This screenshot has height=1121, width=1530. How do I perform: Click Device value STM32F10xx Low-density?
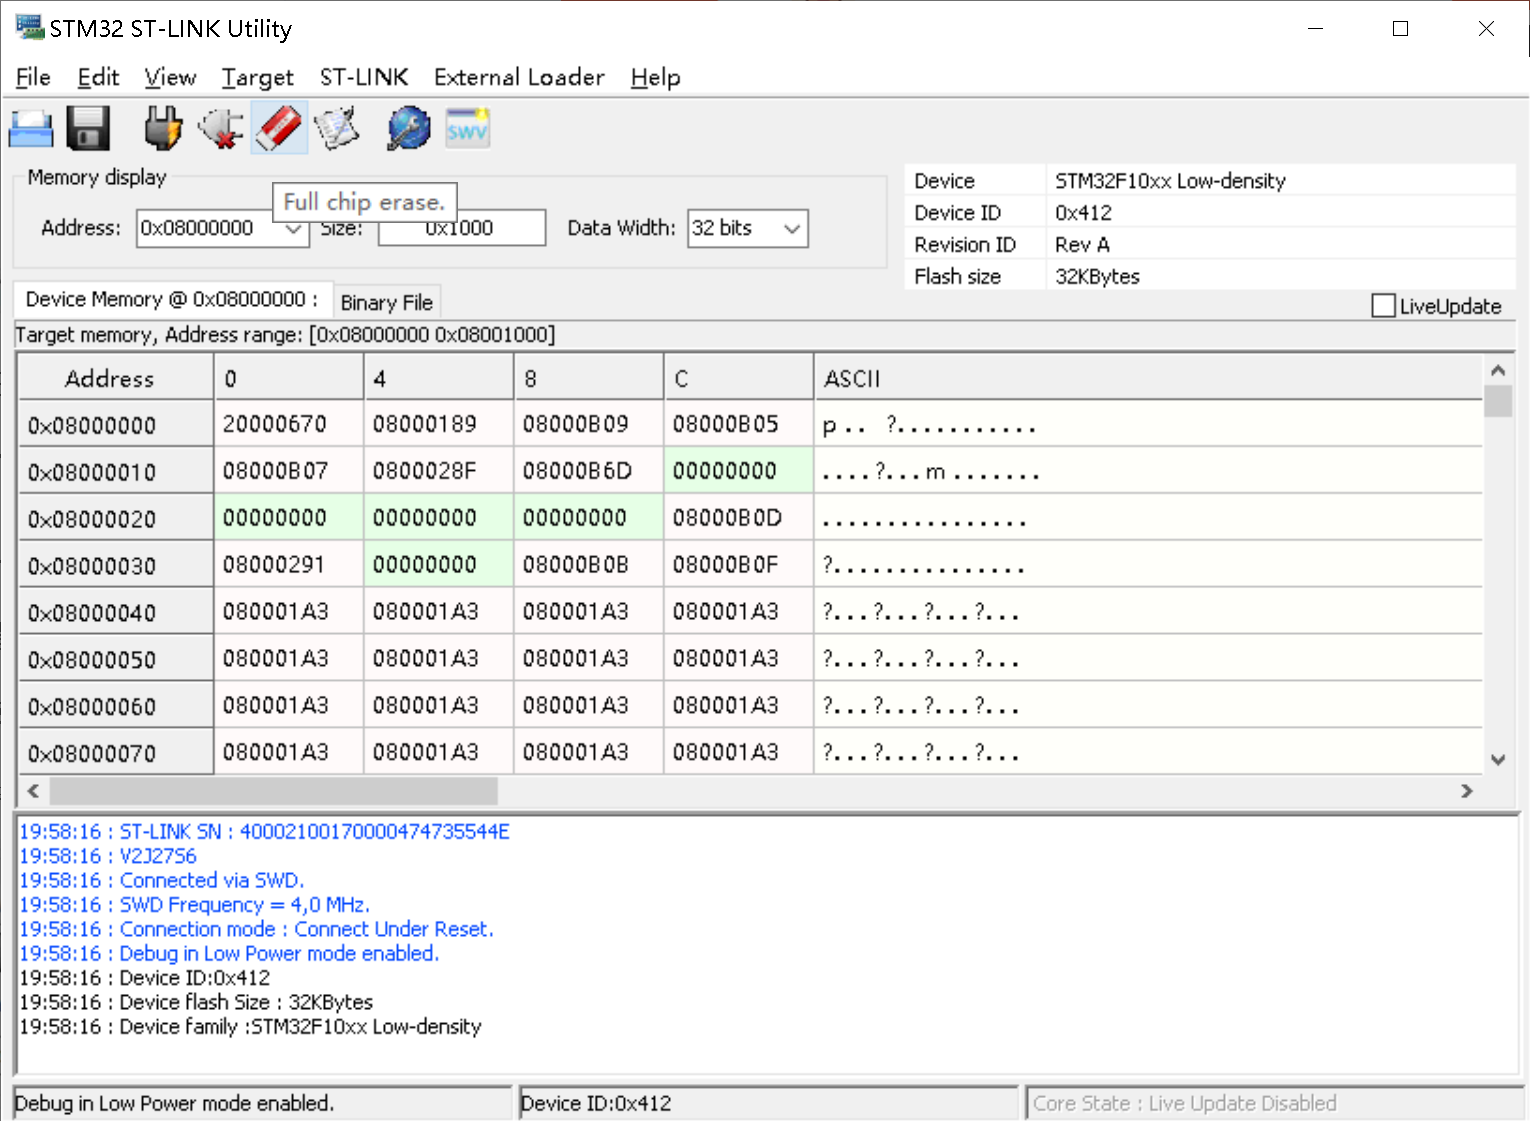point(1170,181)
